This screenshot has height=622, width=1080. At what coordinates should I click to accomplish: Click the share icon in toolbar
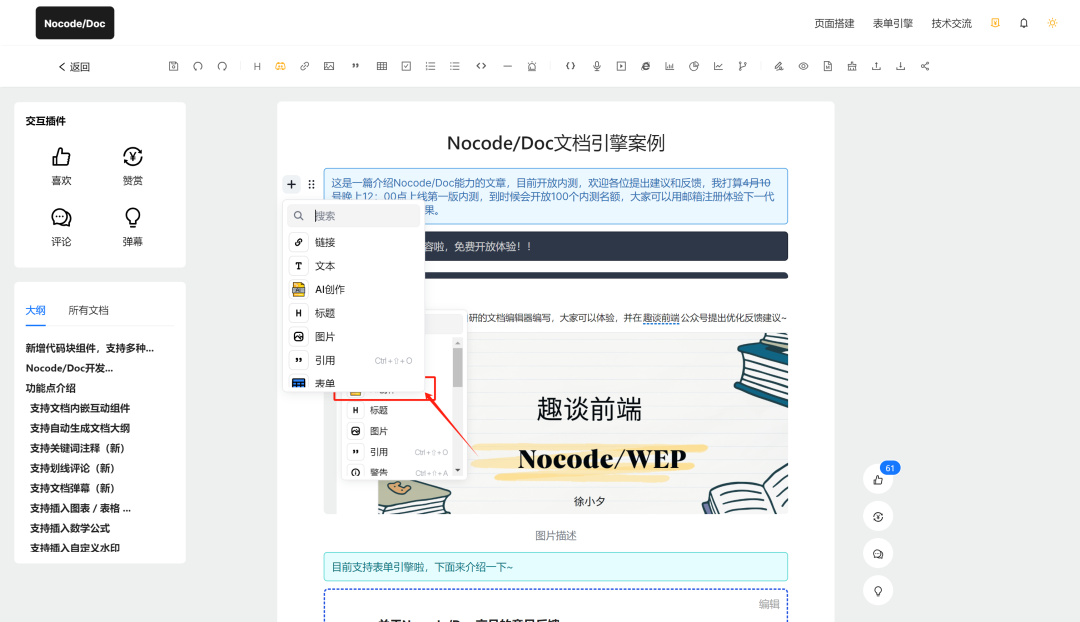point(925,66)
